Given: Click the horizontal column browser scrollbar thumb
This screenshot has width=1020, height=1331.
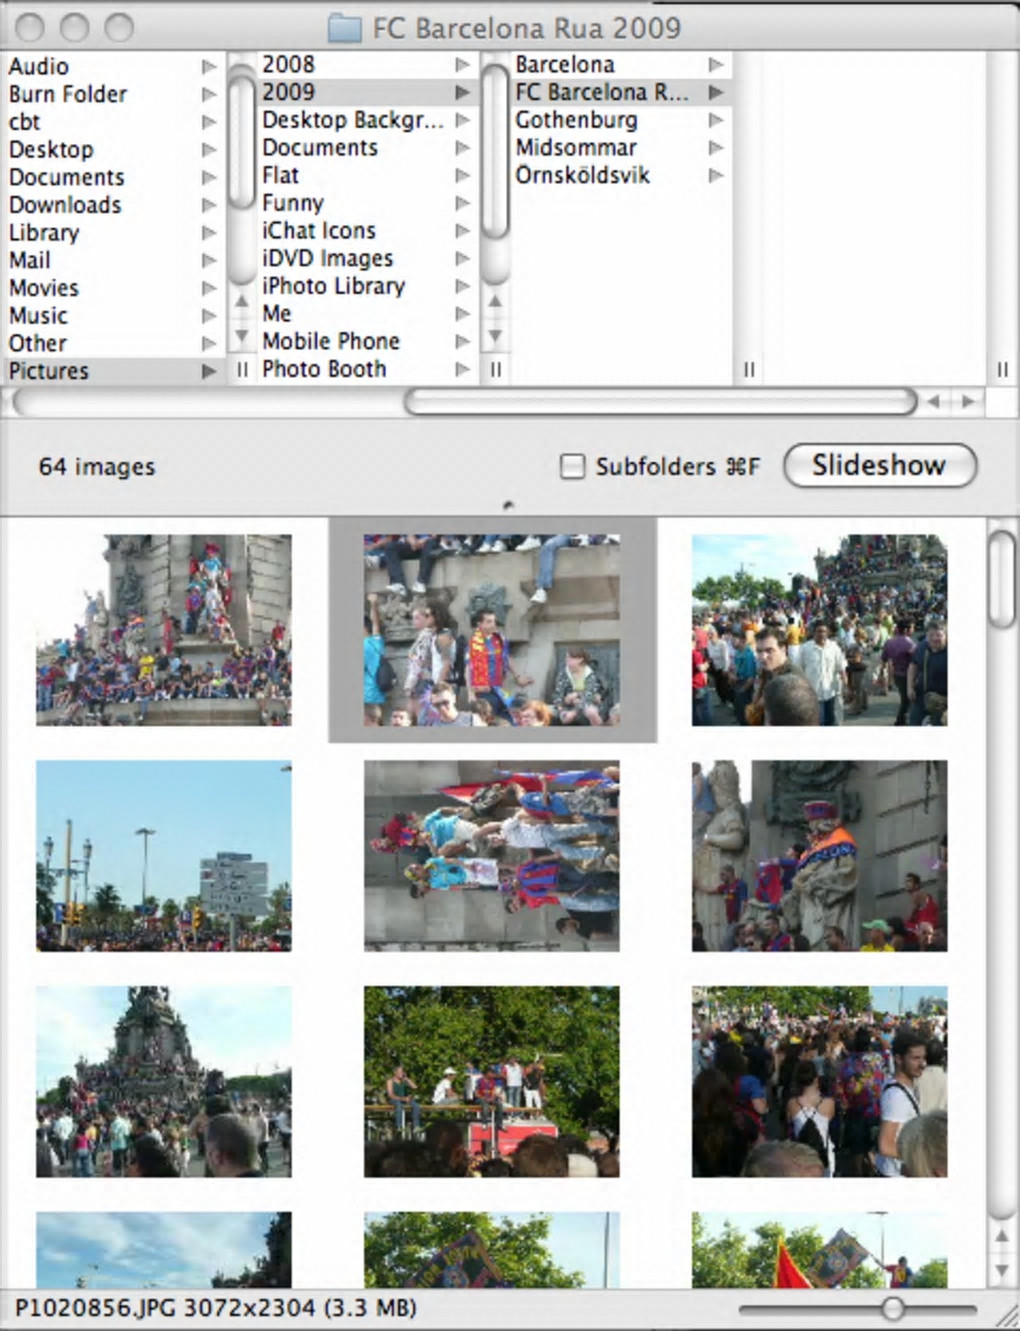Looking at the screenshot, I should pyautogui.click(x=660, y=401).
